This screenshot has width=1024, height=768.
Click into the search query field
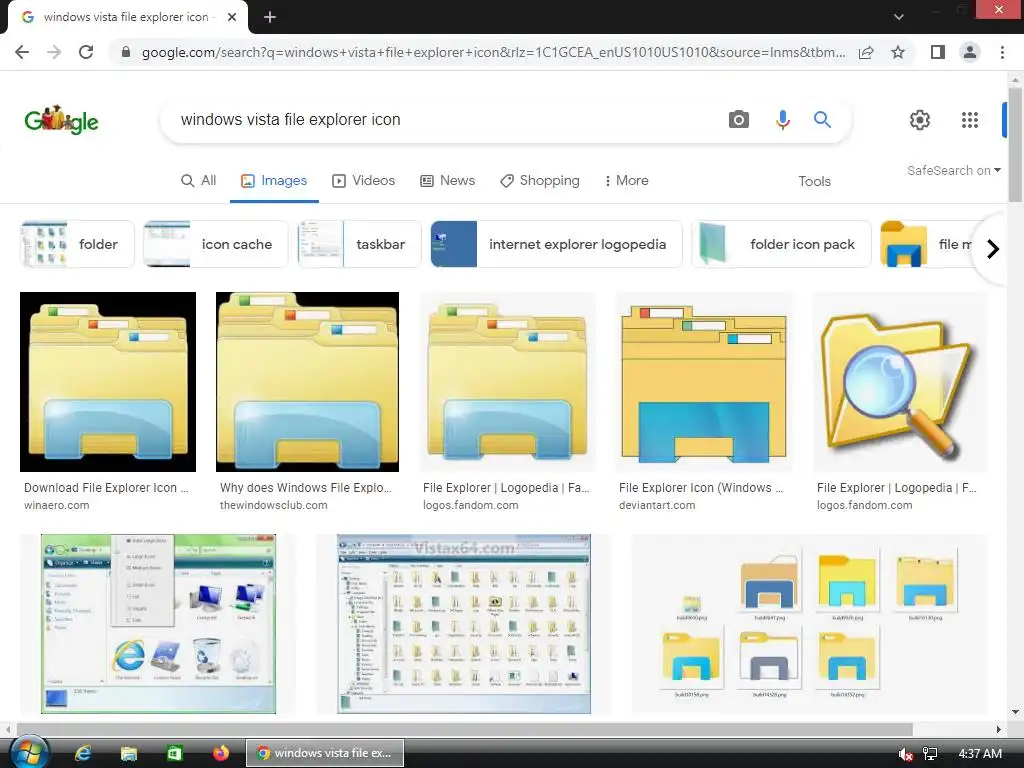444,120
